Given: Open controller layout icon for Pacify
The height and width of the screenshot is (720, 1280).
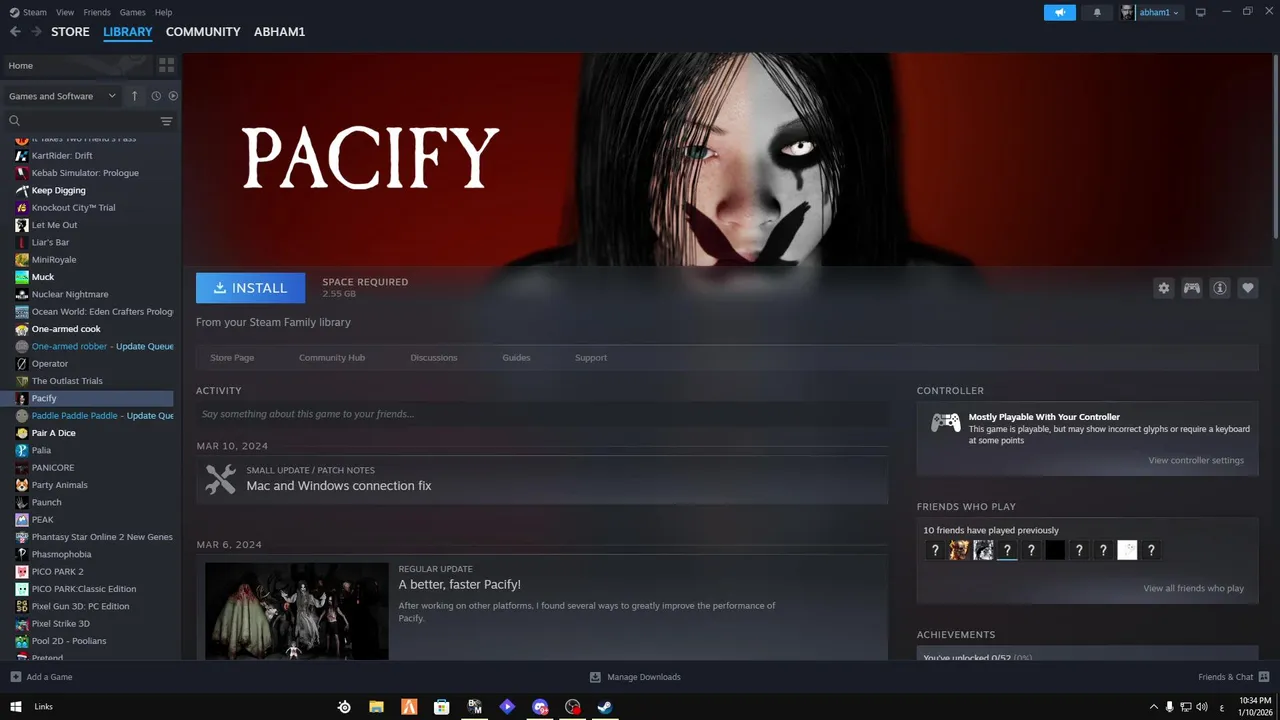Looking at the screenshot, I should pos(1192,288).
